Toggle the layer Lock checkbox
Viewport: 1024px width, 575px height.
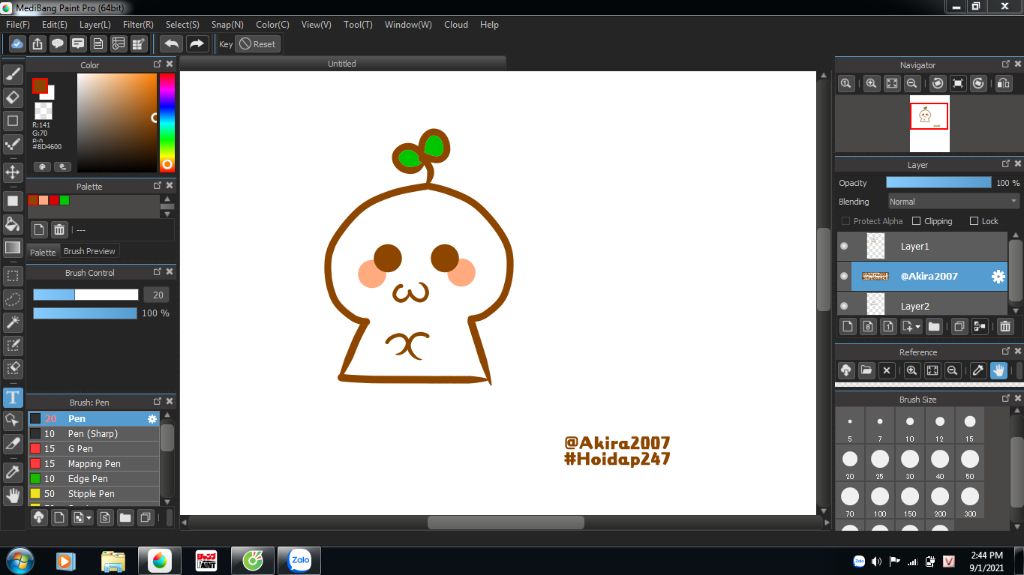coord(974,221)
